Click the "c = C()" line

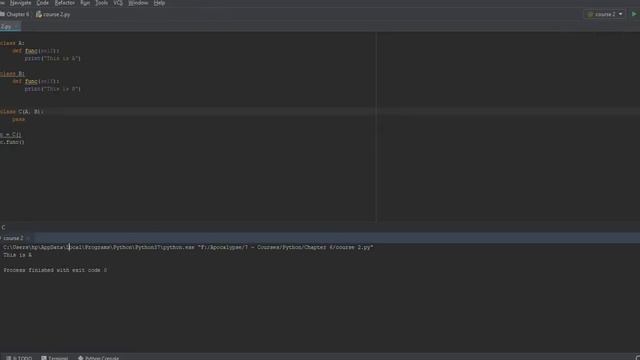coord(10,135)
